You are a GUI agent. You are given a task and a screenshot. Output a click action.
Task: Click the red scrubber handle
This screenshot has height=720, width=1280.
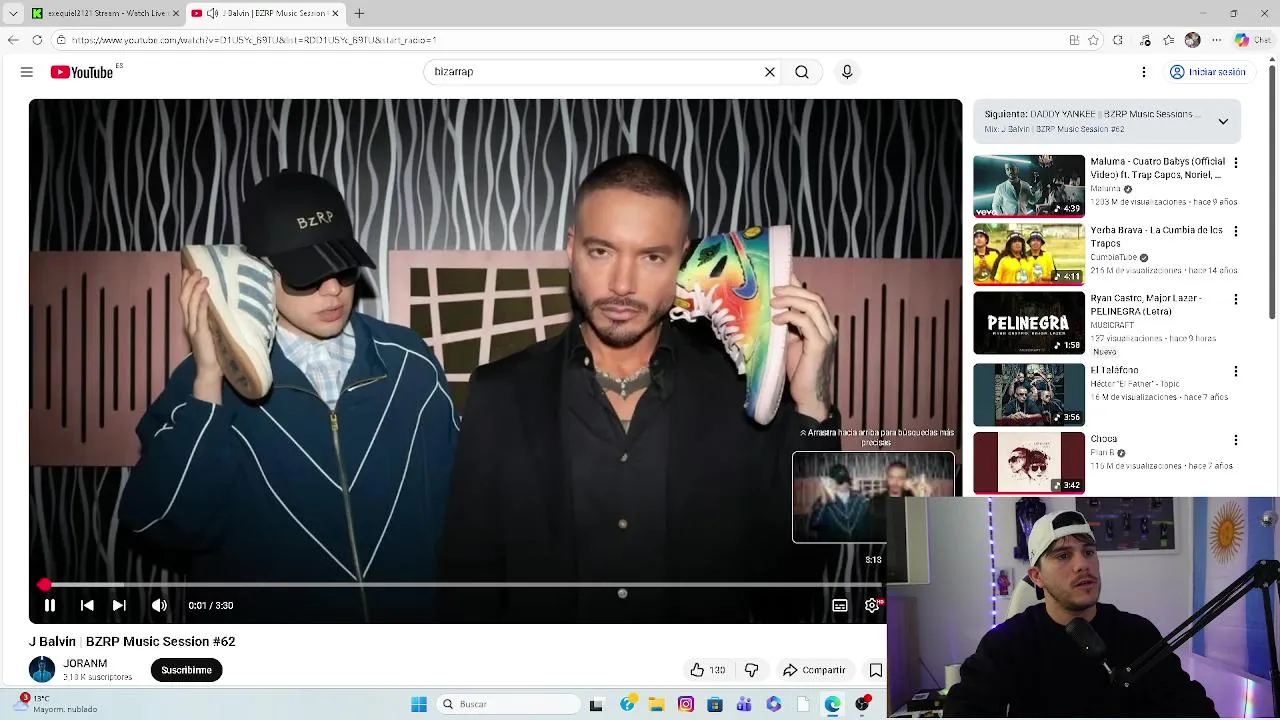pyautogui.click(x=44, y=584)
